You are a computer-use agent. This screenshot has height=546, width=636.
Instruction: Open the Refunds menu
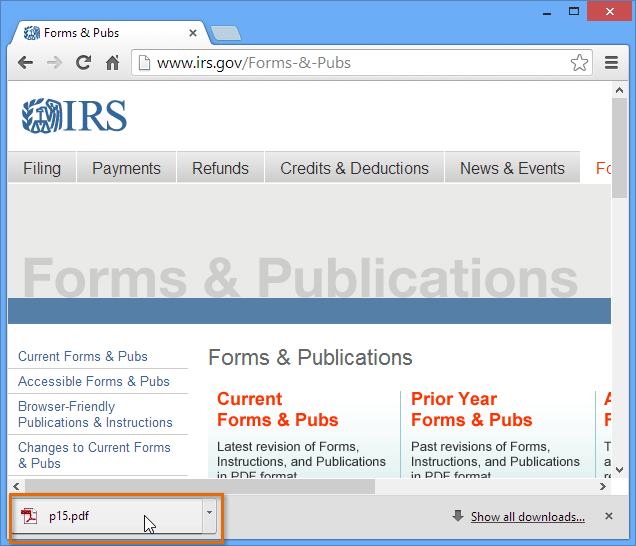(x=220, y=168)
